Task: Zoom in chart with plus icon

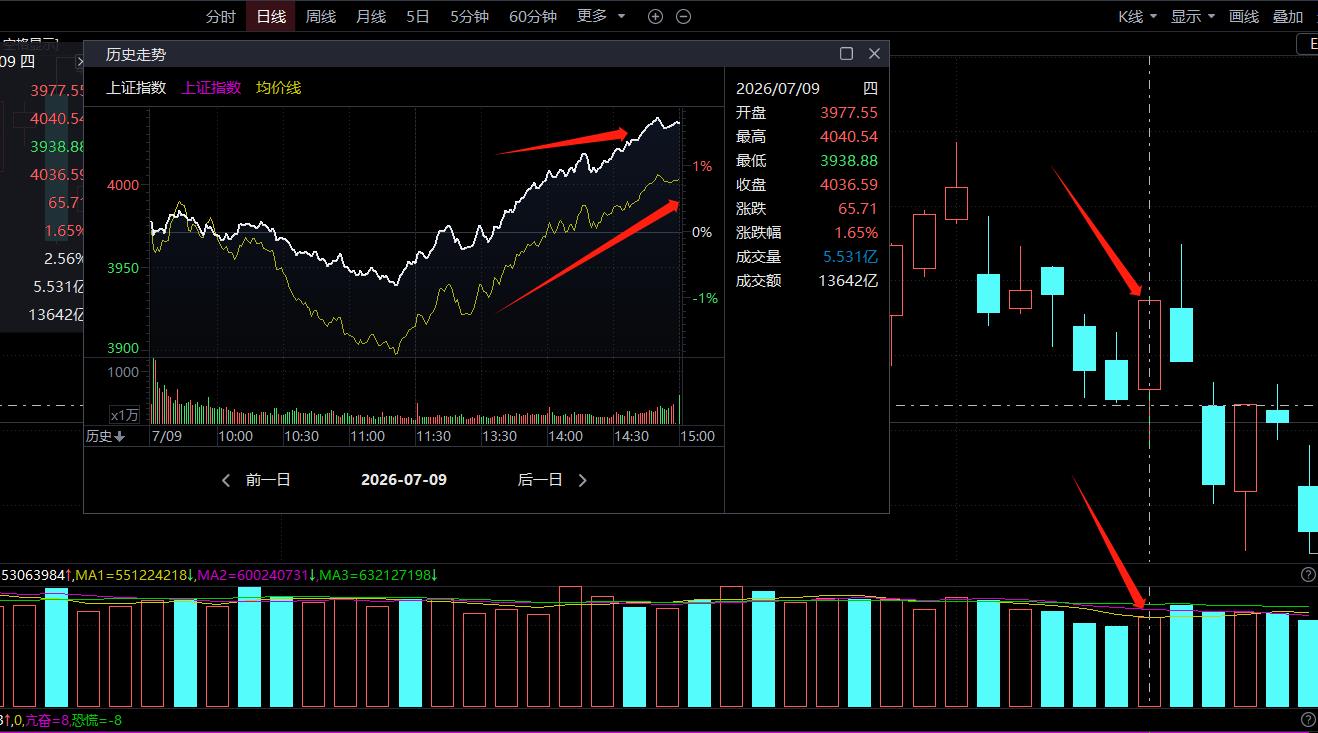Action: (655, 16)
